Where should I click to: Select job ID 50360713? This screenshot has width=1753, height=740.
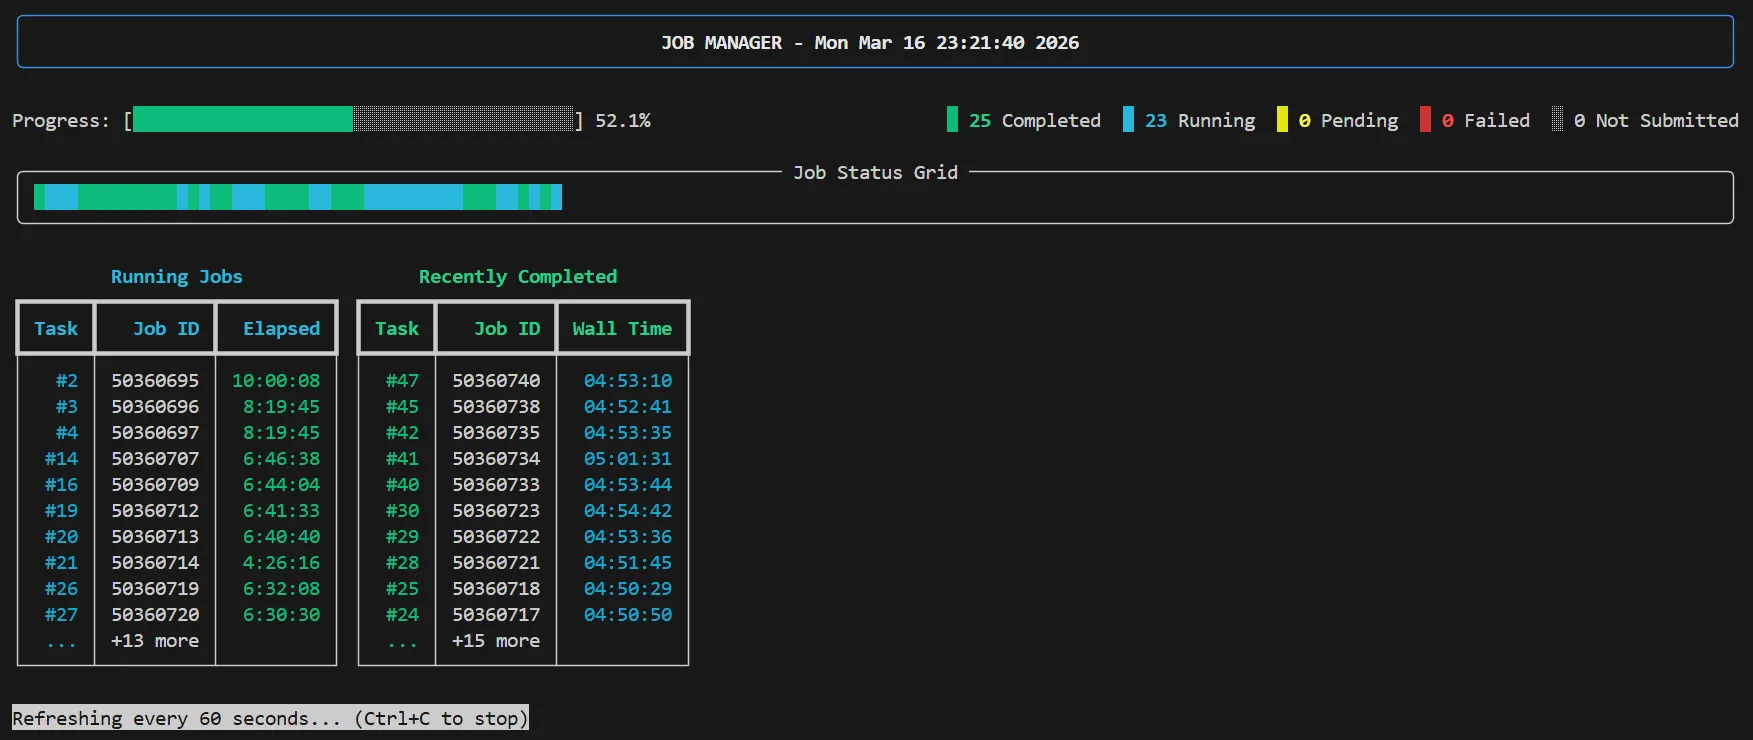[155, 537]
